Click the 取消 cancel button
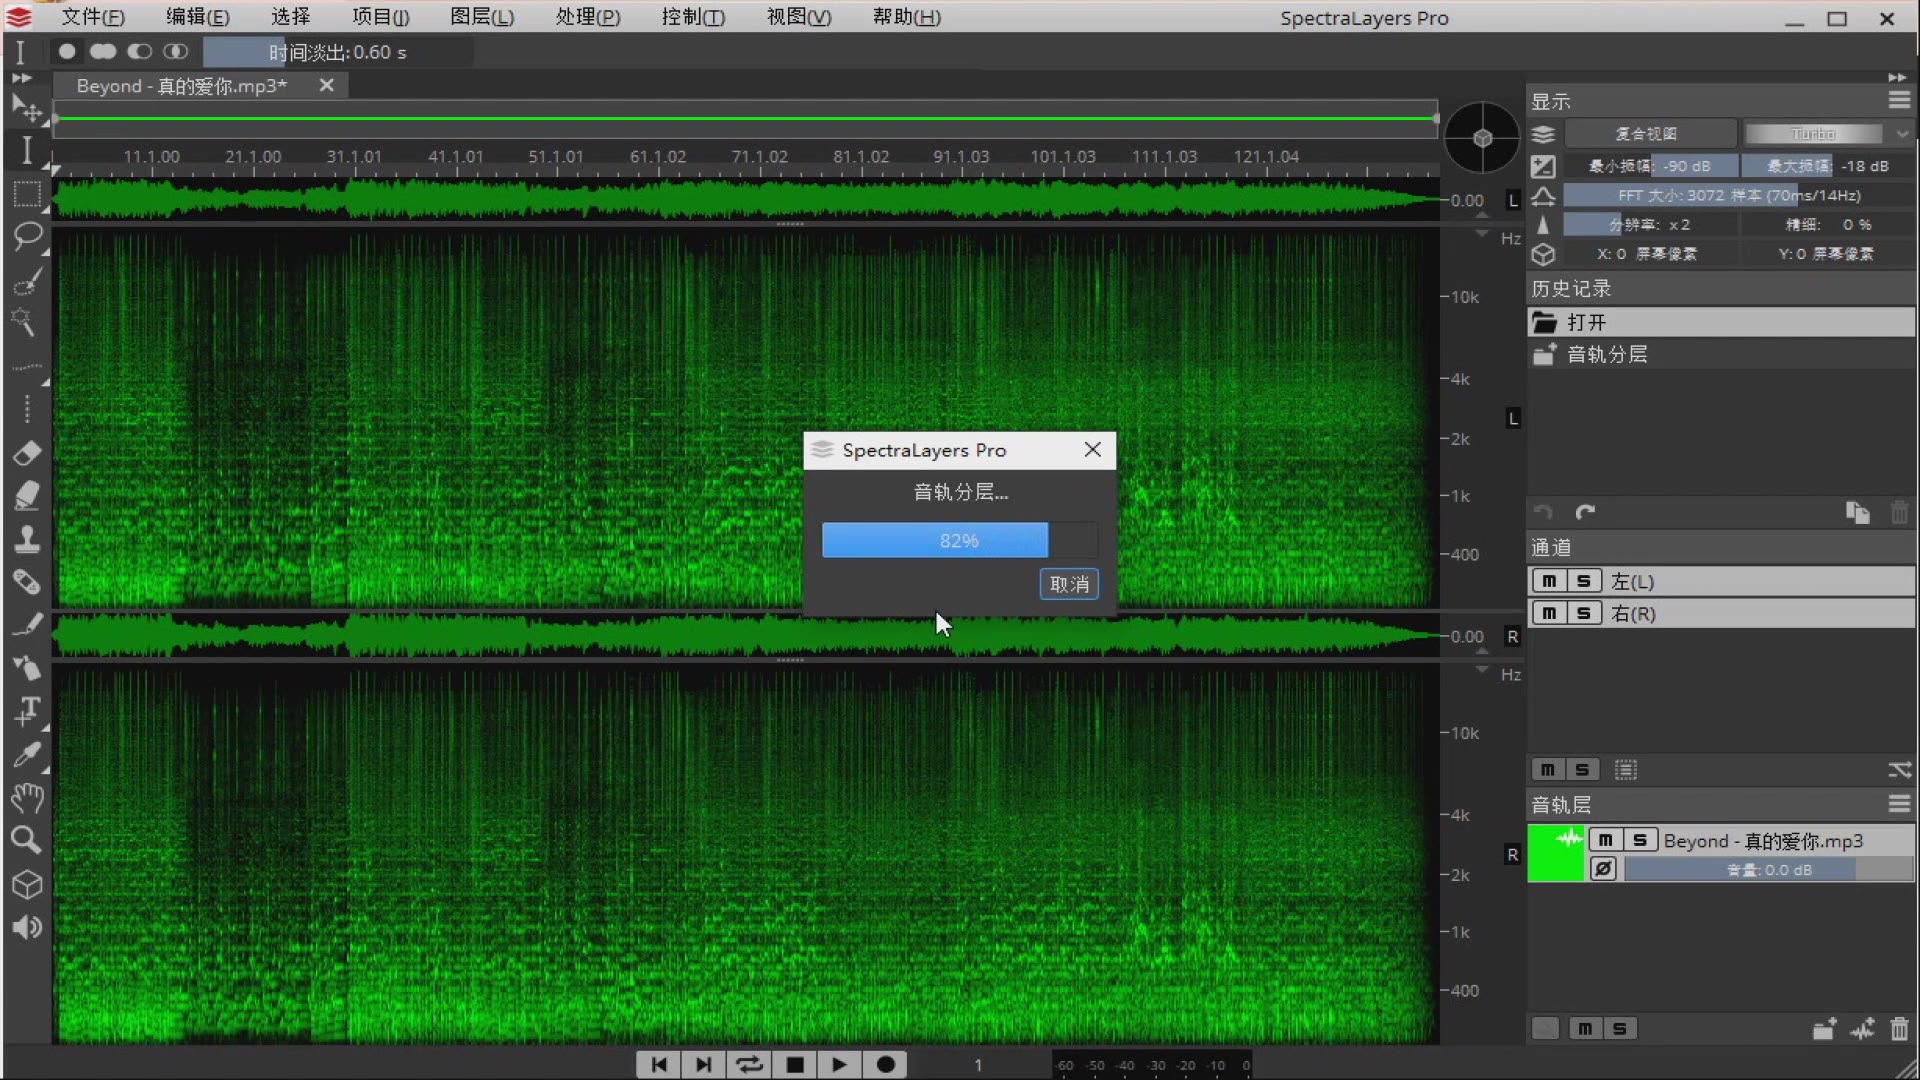Screen dimensions: 1920x1080 click(1069, 584)
